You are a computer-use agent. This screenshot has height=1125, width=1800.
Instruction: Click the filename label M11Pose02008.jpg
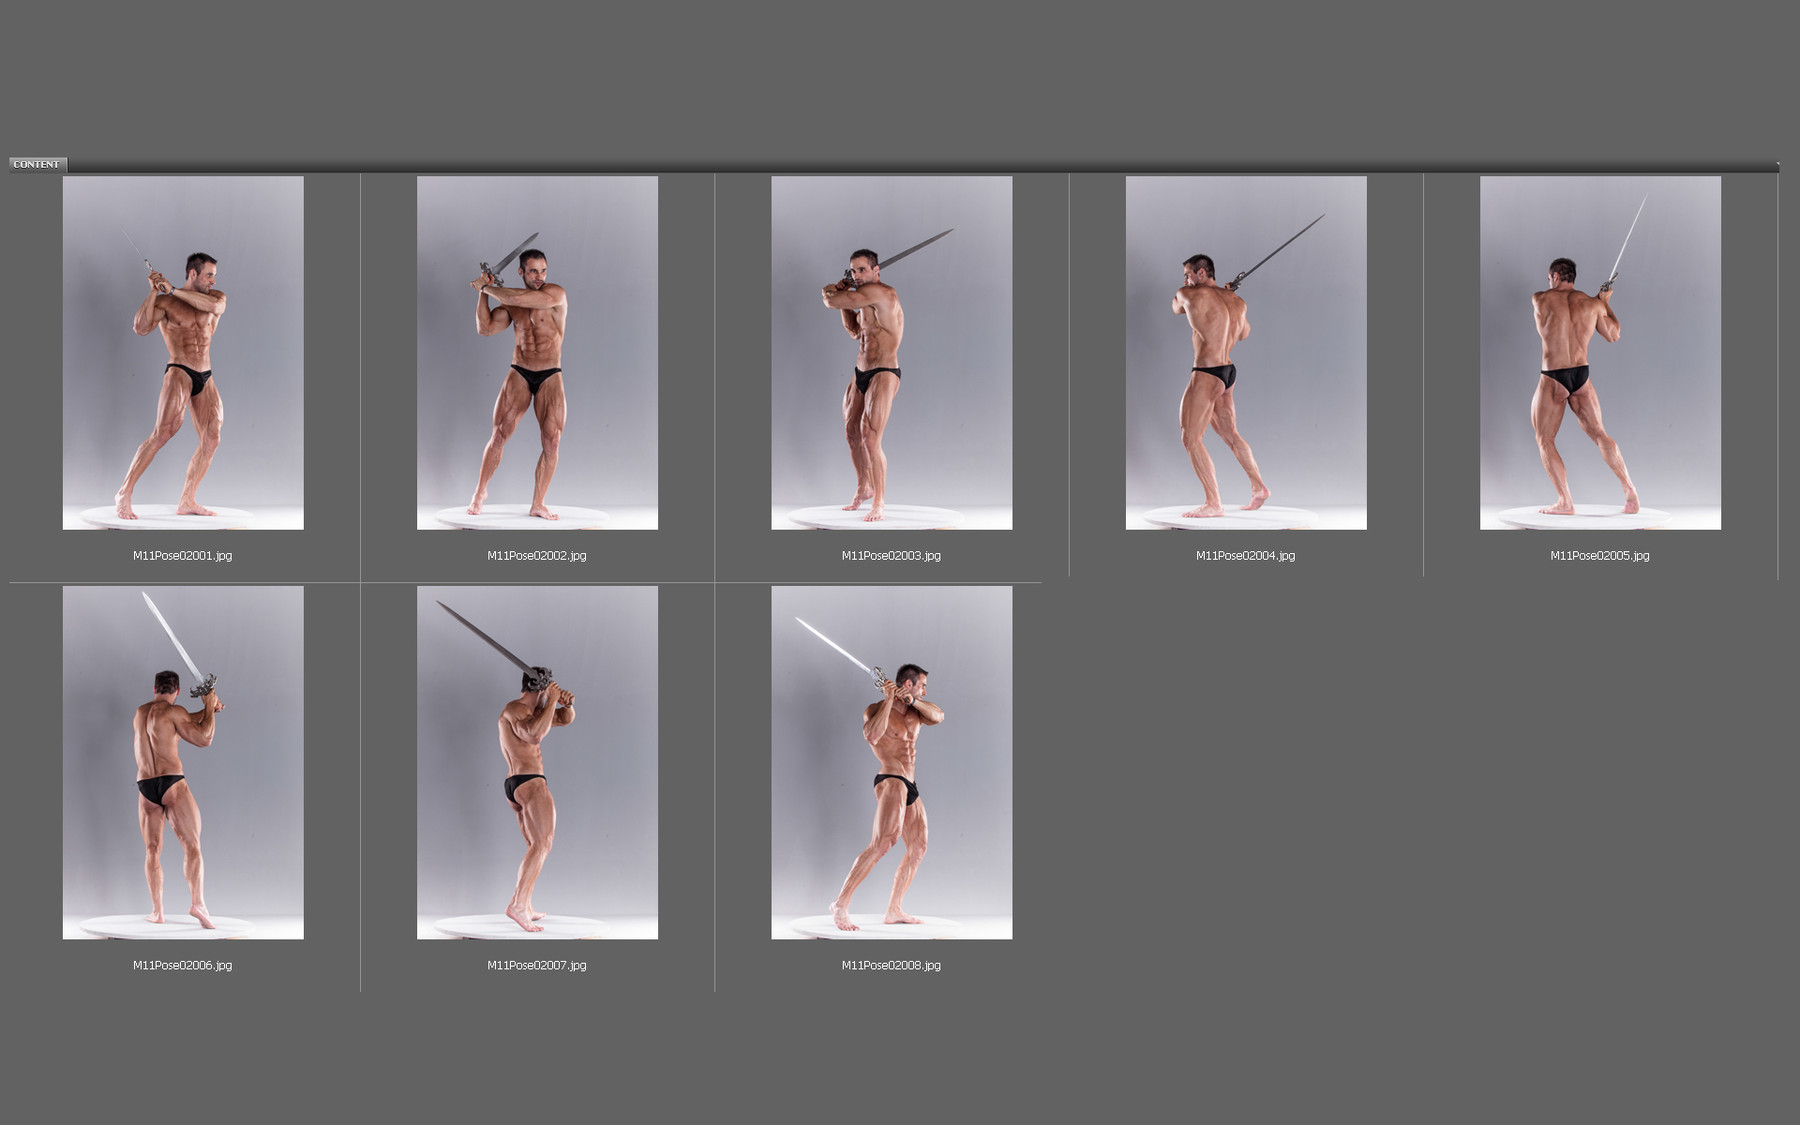click(x=890, y=966)
